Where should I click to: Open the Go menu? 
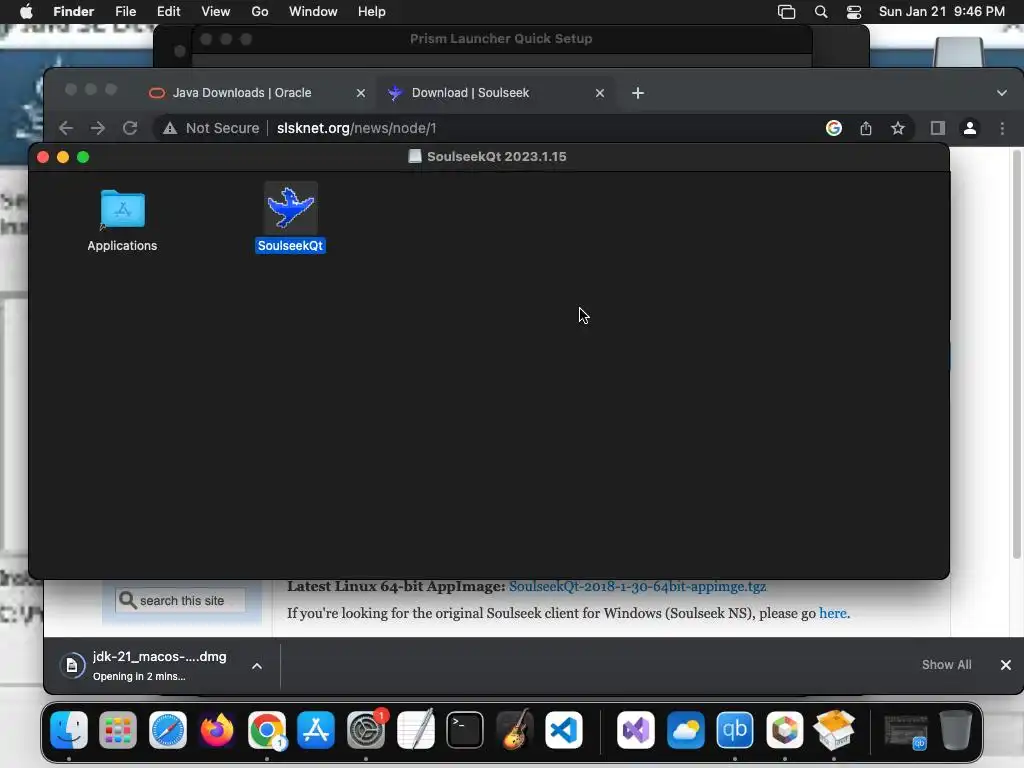[x=260, y=12]
